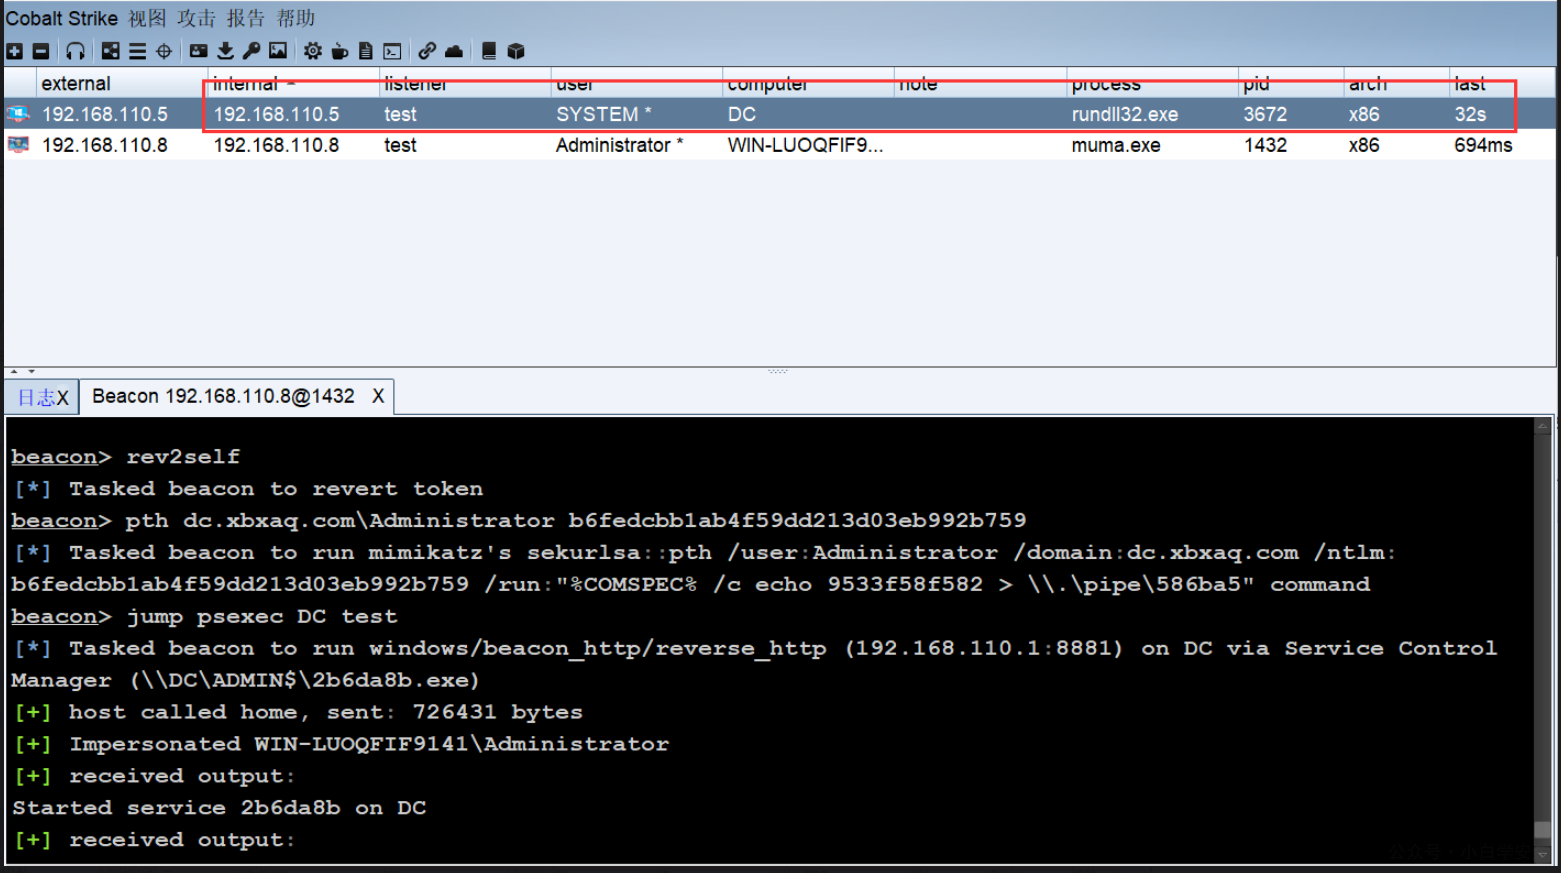Click the 'jump psexec DC test' console line
The image size is (1561, 873).
click(x=204, y=616)
